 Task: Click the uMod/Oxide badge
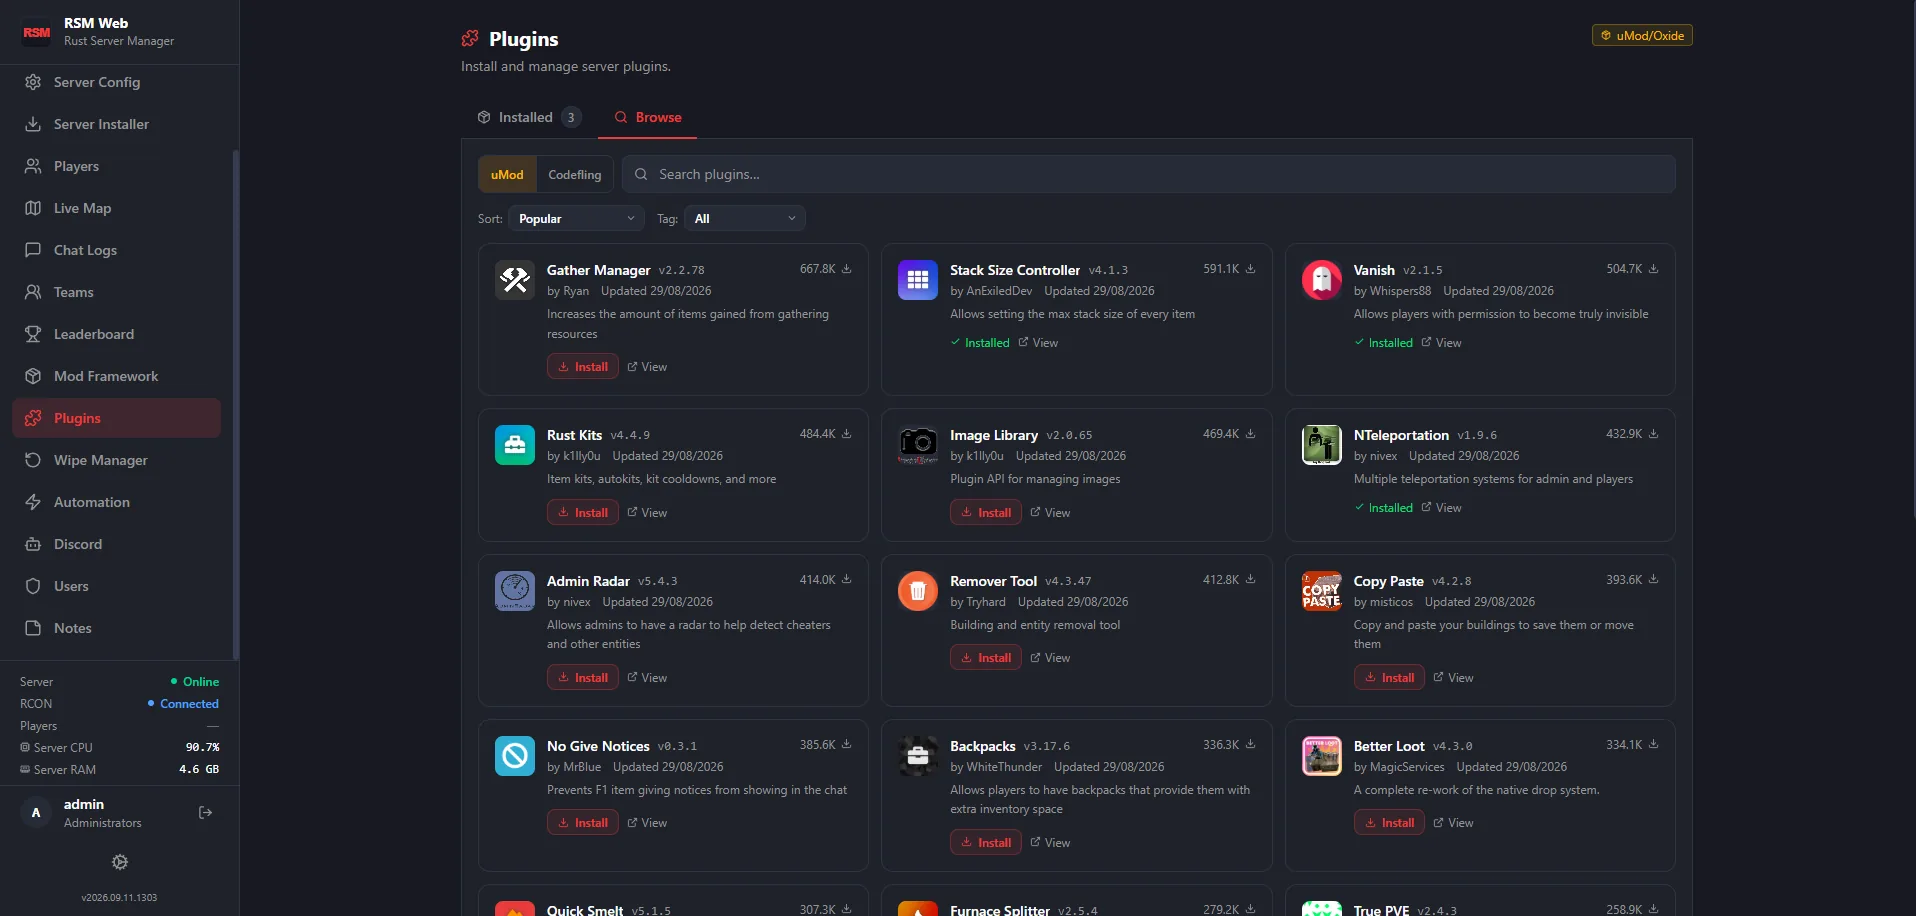click(1642, 35)
